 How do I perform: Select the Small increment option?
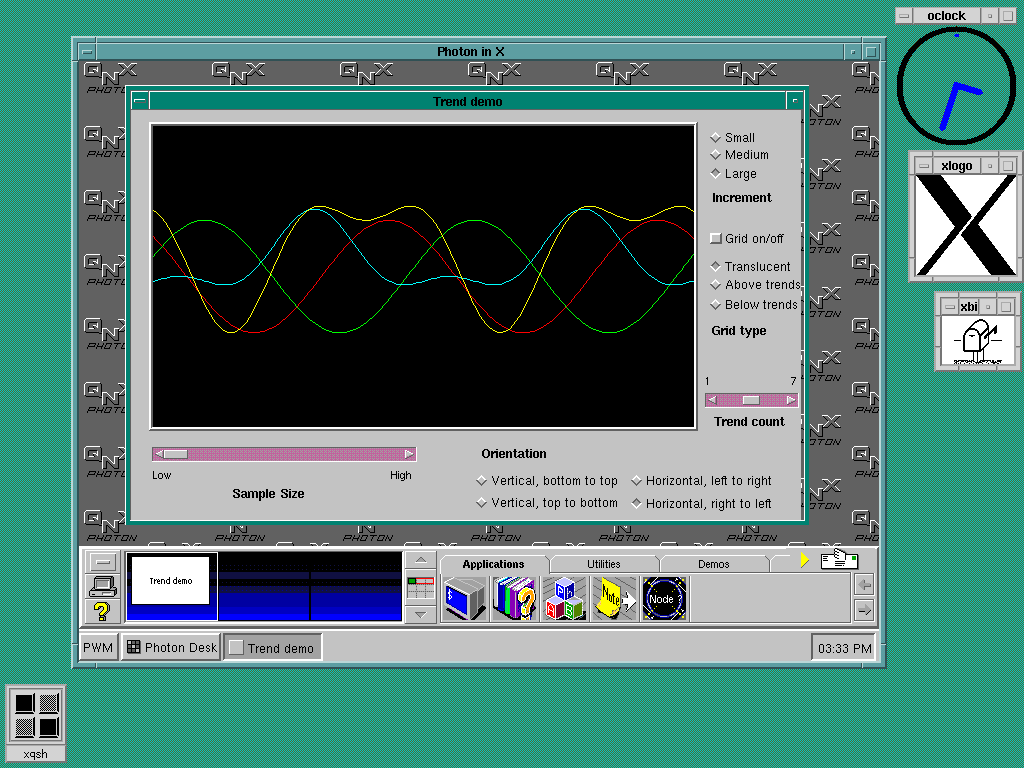point(716,138)
